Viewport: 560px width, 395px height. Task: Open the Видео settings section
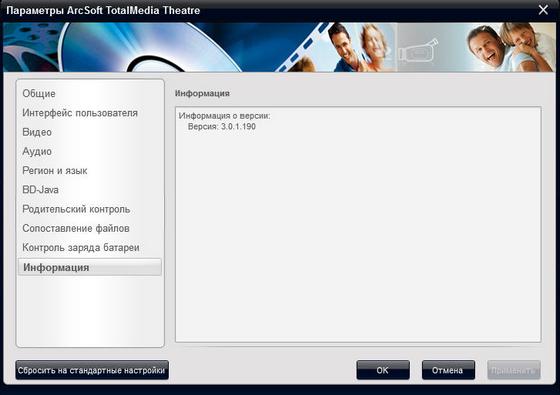(x=37, y=132)
